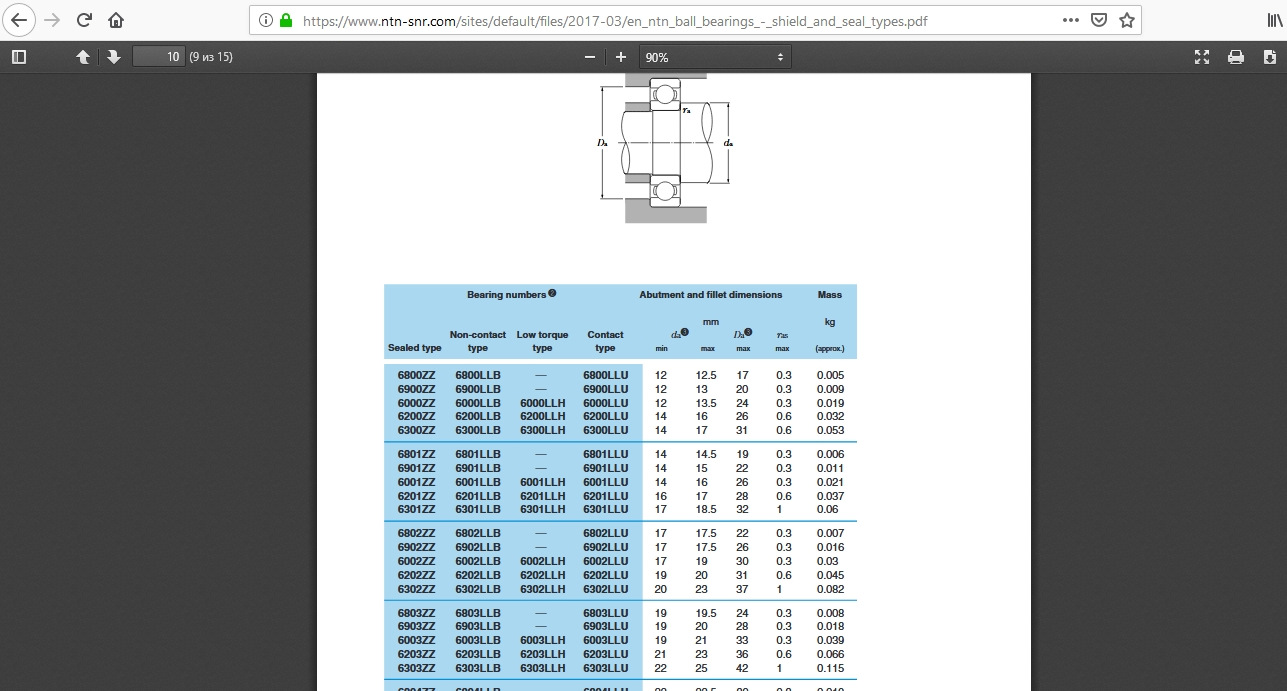Screen dimensions: 1287x691
Task: Switch PDF to presentation mode
Action: (x=1202, y=57)
